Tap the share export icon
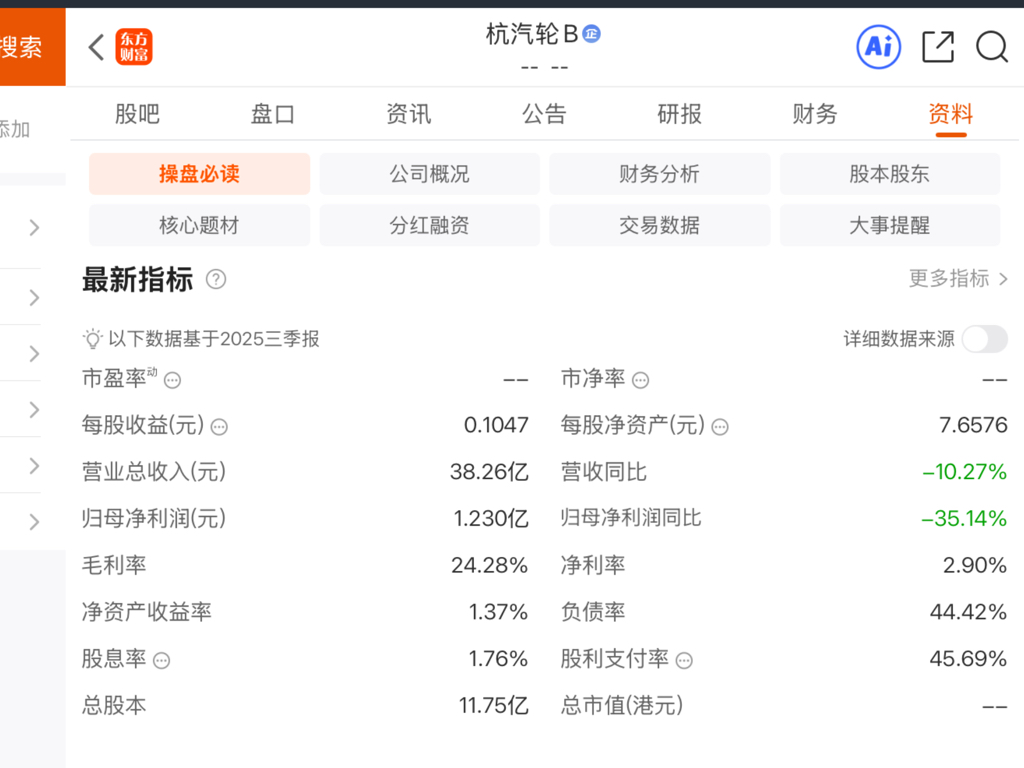This screenshot has height=768, width=1024. tap(937, 47)
